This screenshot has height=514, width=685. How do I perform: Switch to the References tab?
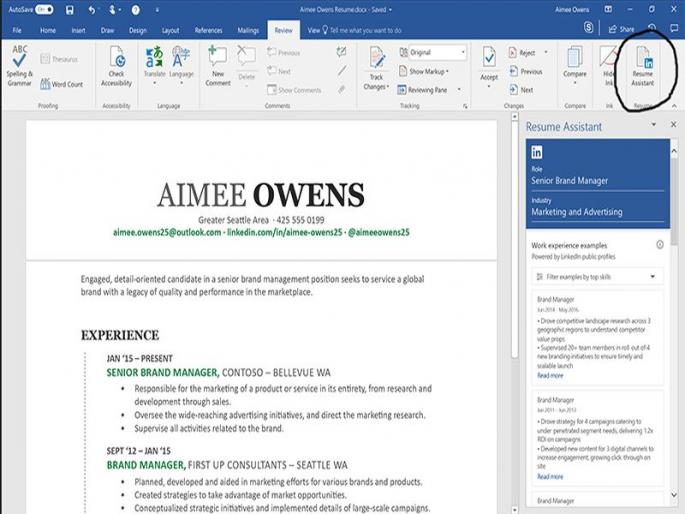(x=208, y=30)
